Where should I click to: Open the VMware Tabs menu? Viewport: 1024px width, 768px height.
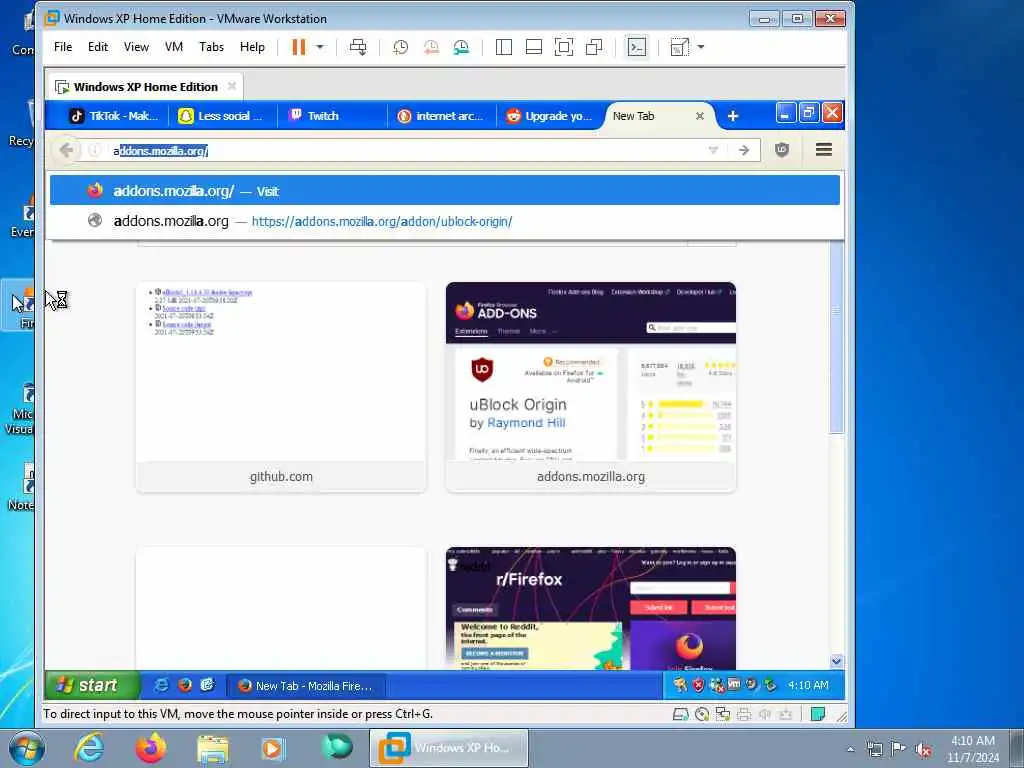(212, 47)
